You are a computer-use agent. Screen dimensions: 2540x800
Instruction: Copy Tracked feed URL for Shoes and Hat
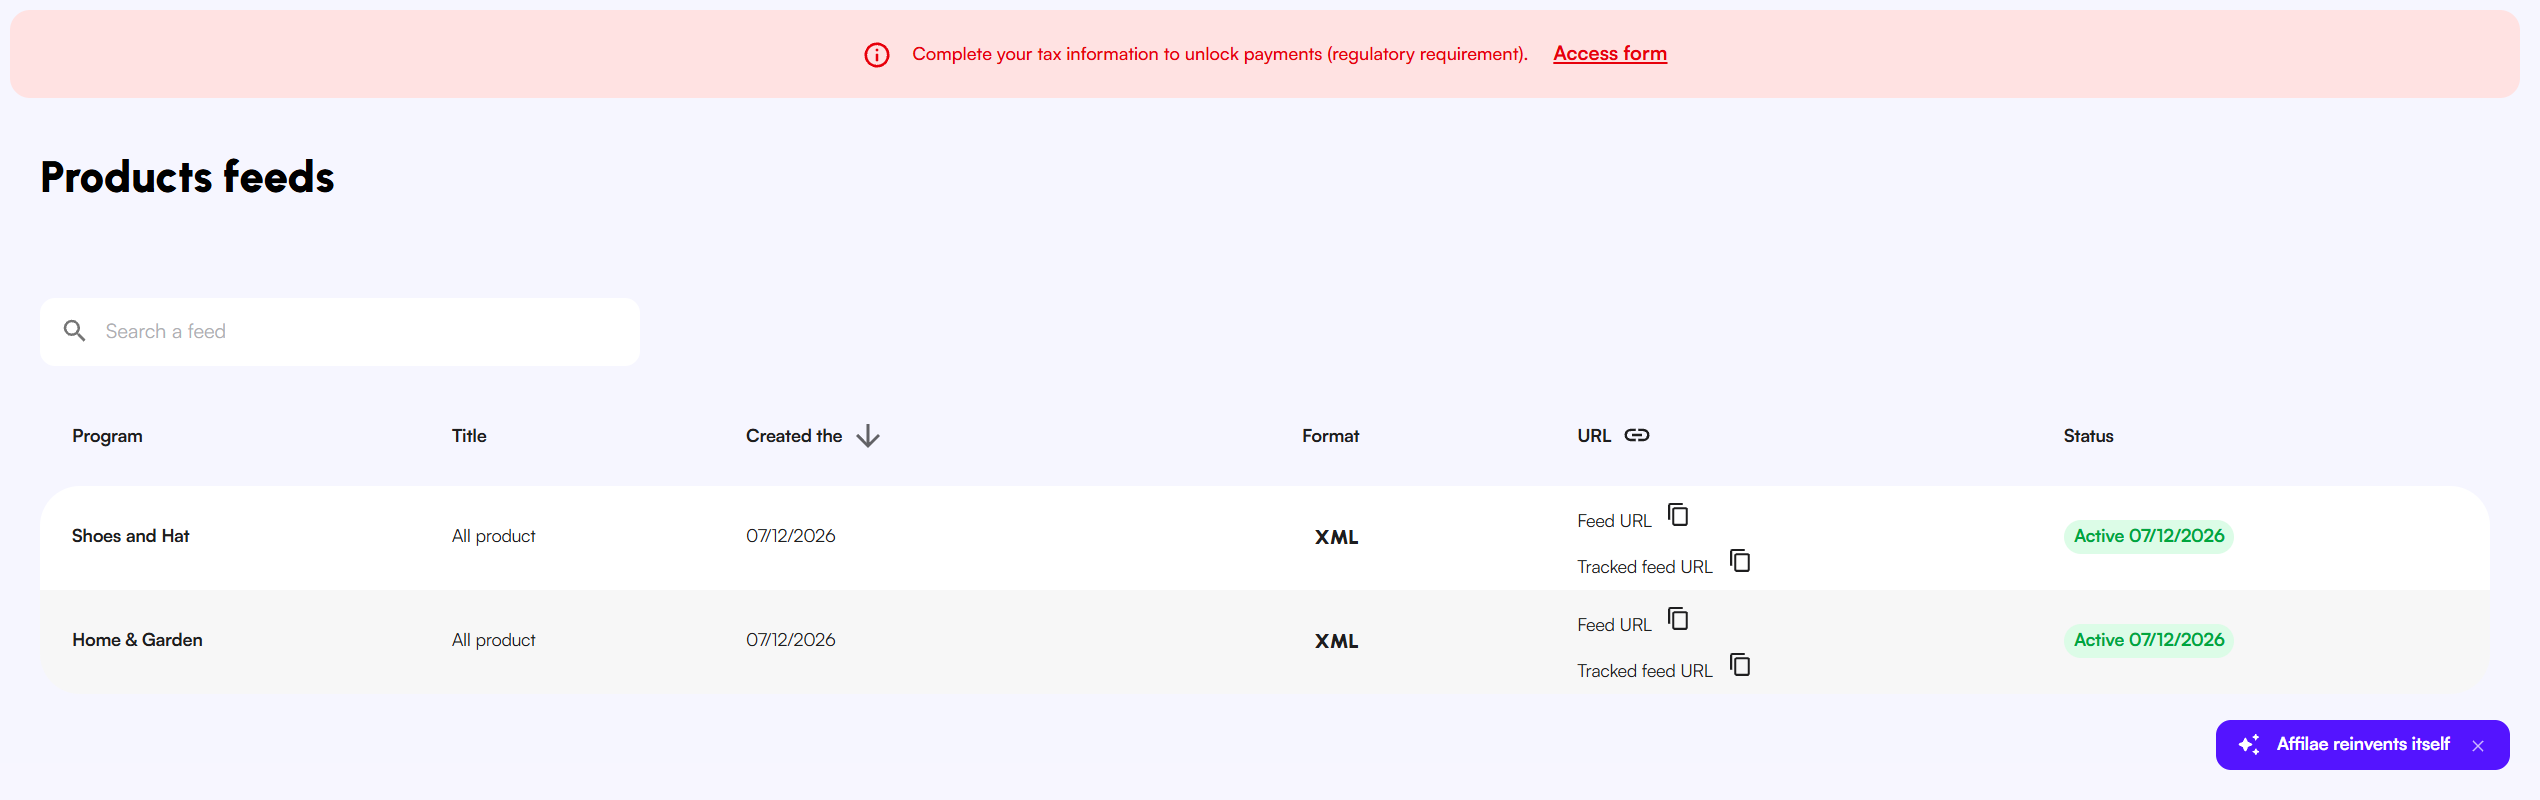tap(1740, 561)
